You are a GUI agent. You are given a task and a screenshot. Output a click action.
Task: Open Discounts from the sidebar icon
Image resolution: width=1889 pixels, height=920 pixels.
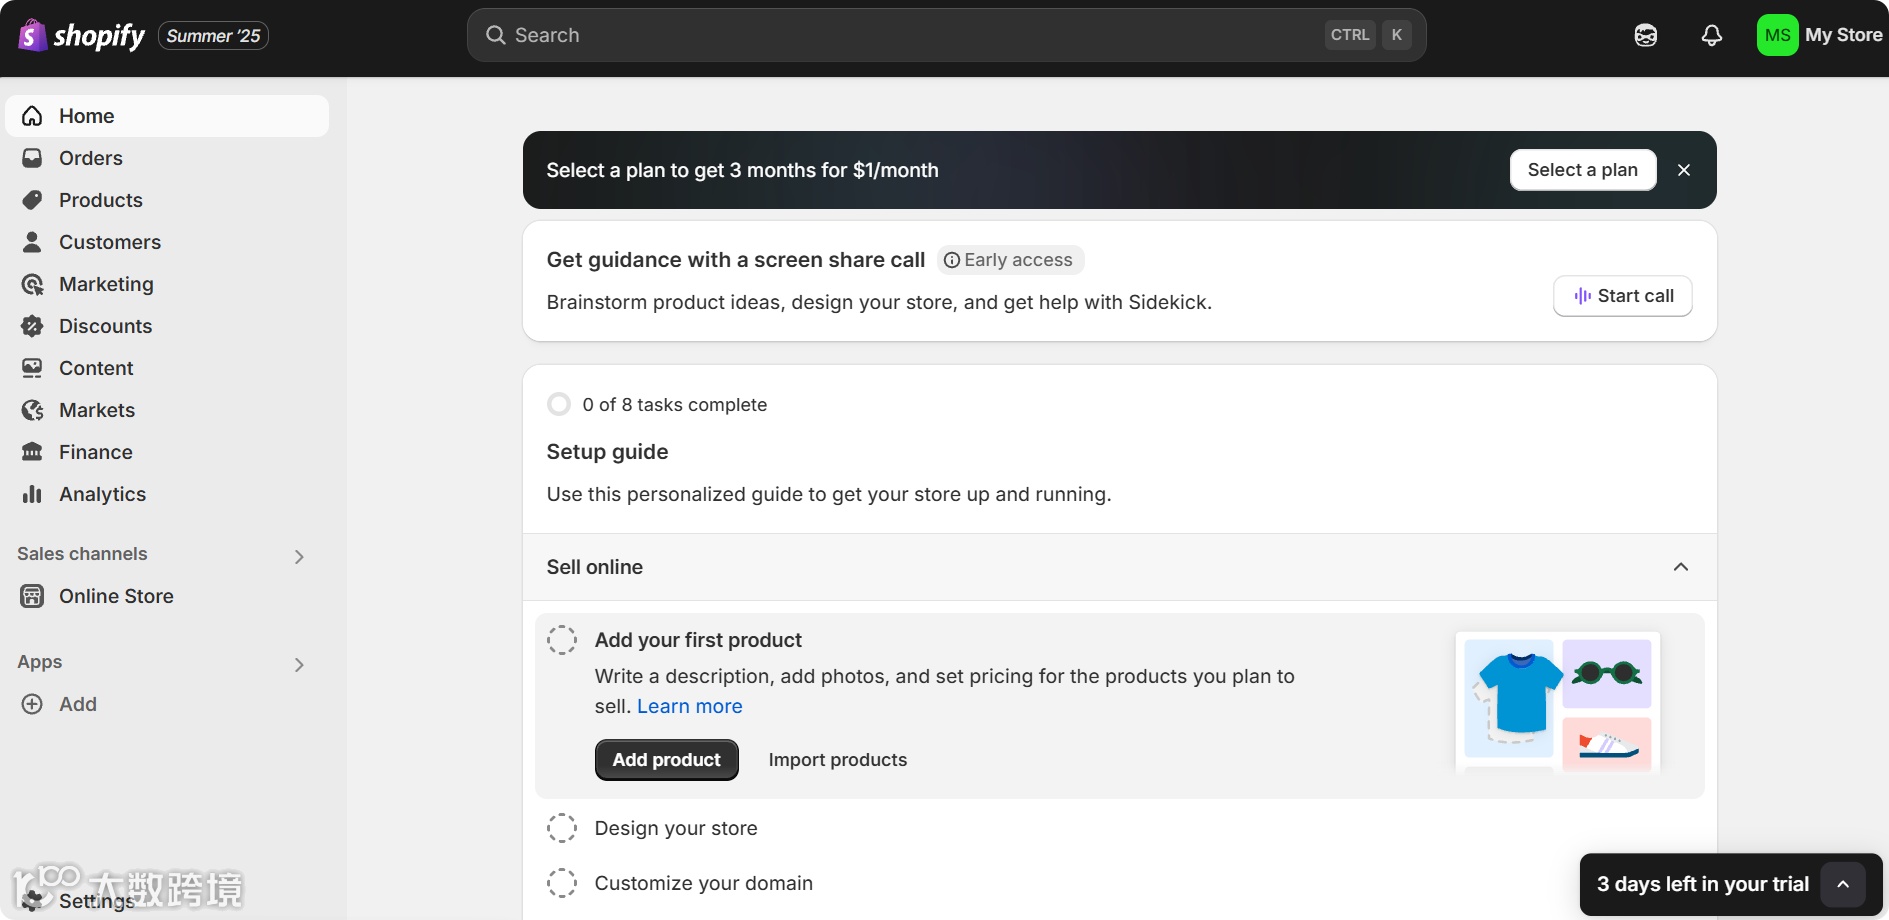tap(33, 326)
